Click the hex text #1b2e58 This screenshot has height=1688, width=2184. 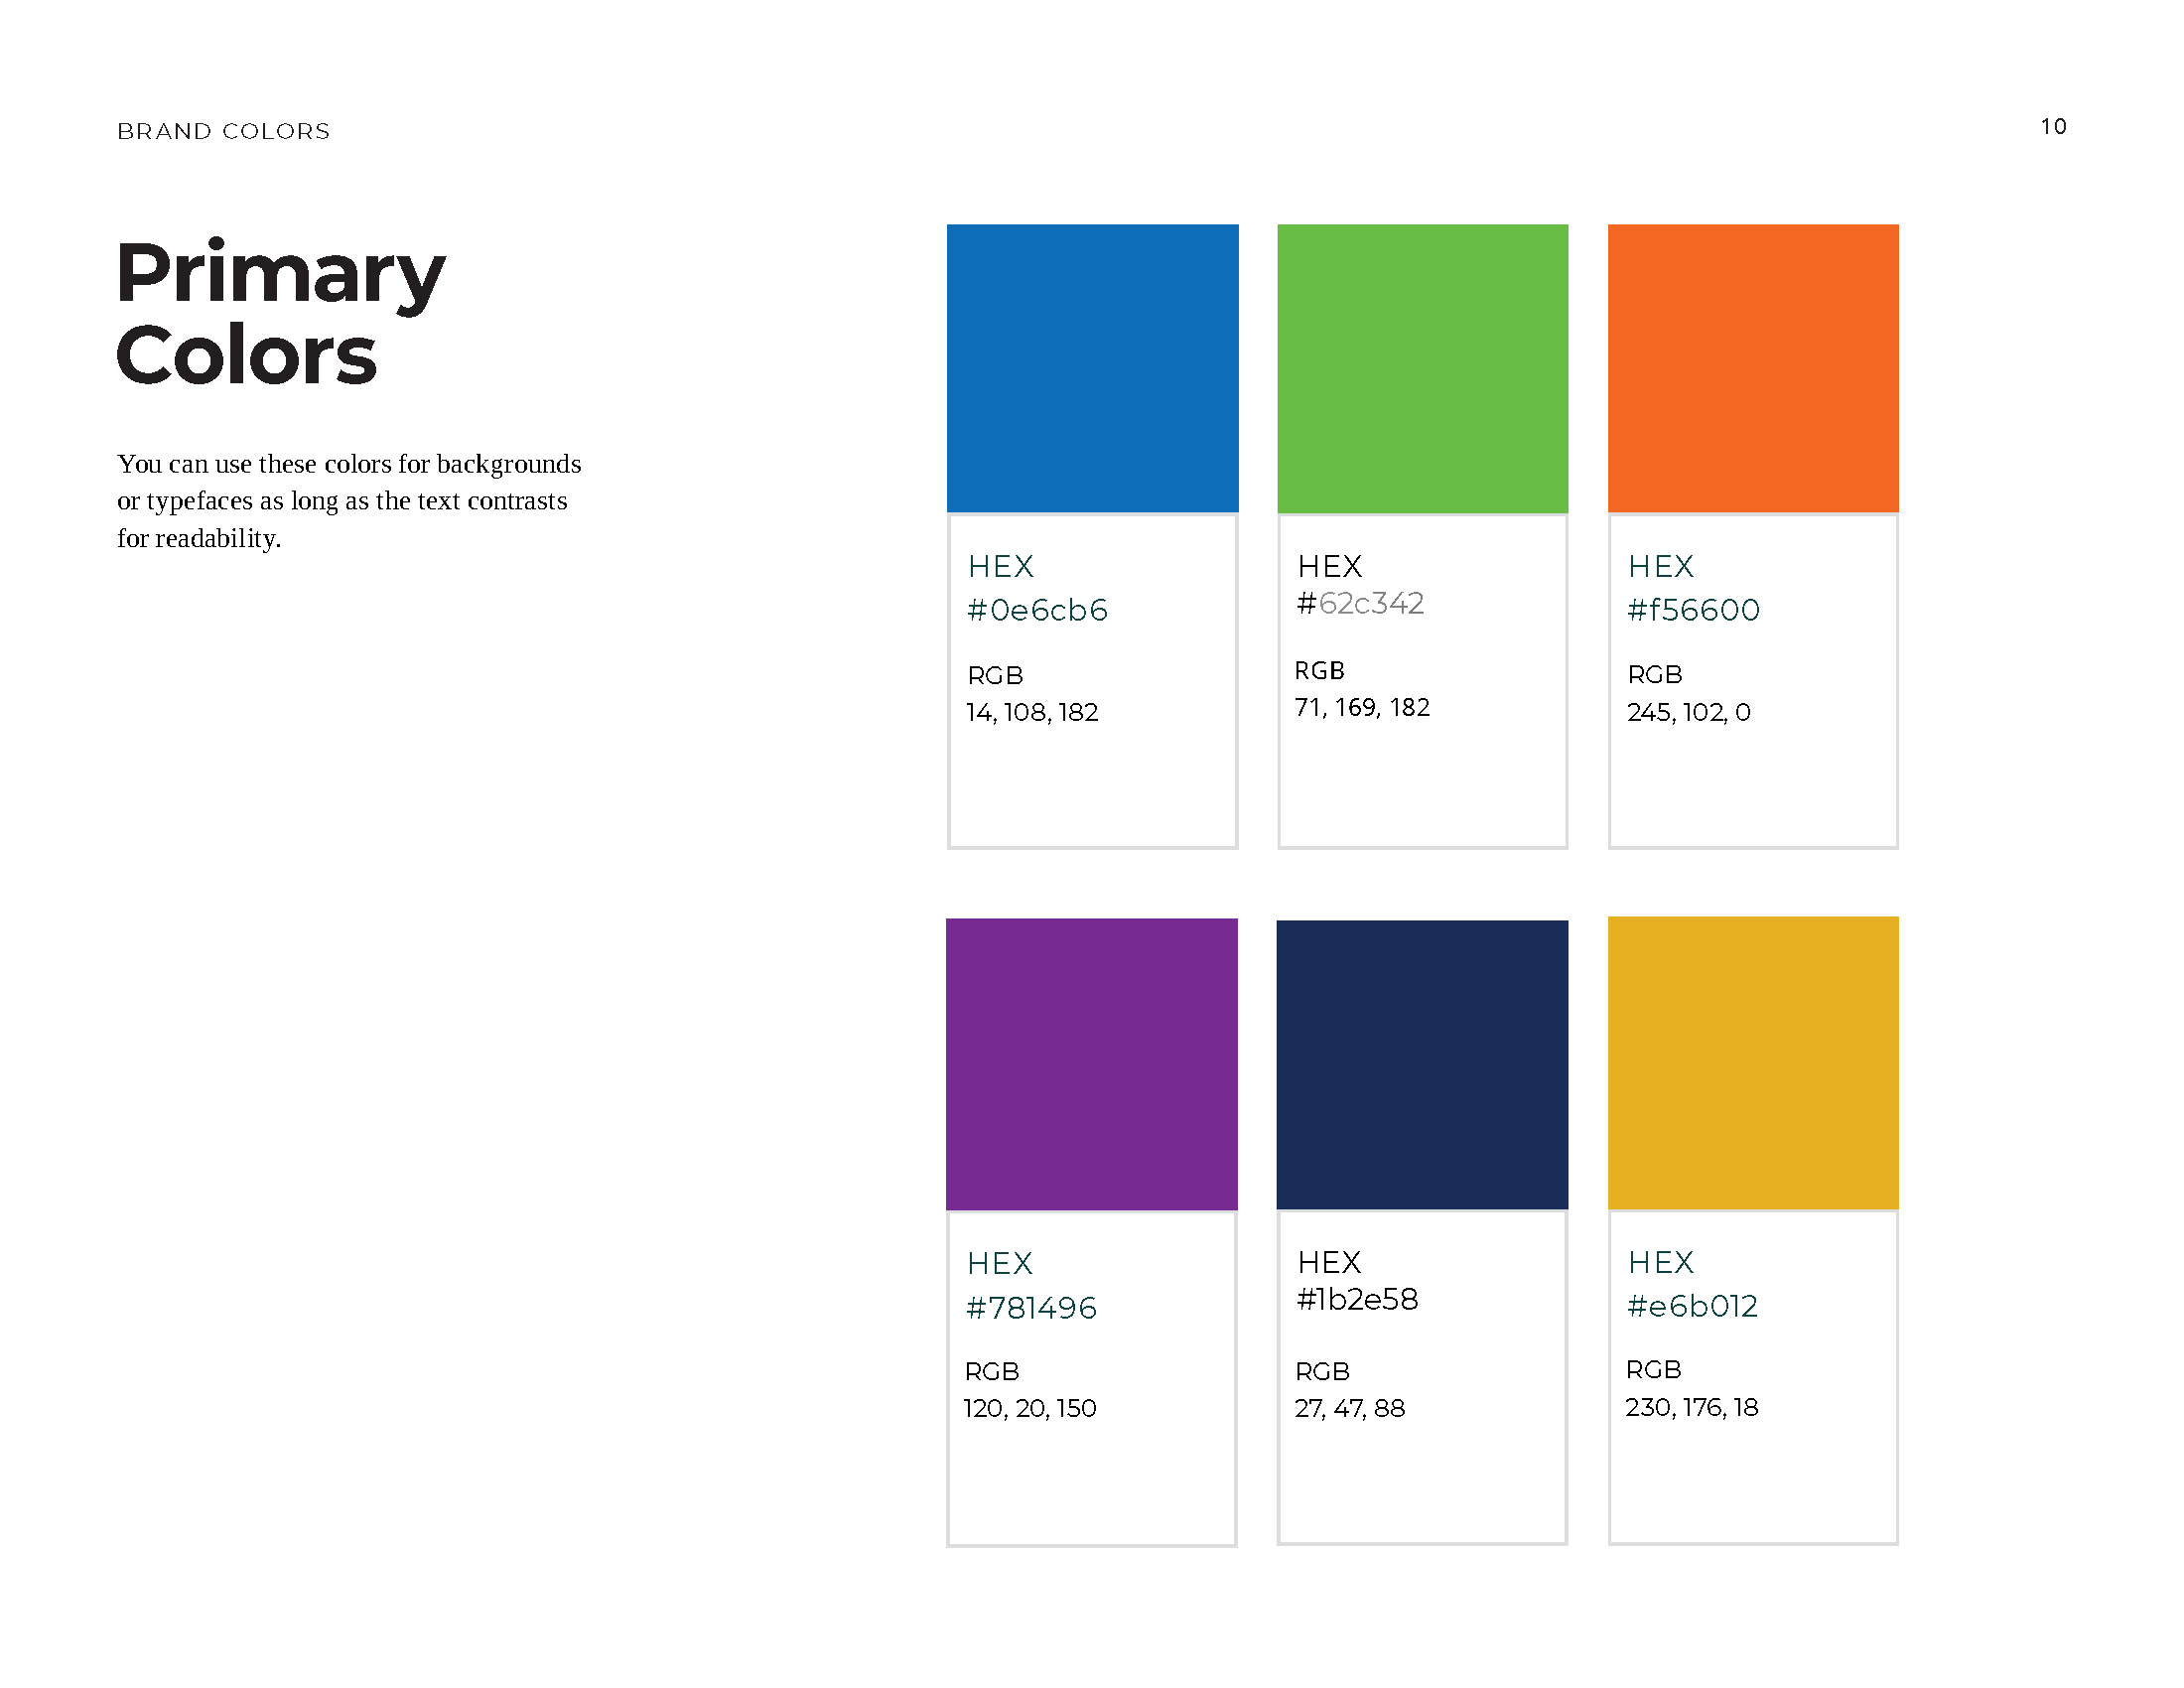pyautogui.click(x=1357, y=1299)
